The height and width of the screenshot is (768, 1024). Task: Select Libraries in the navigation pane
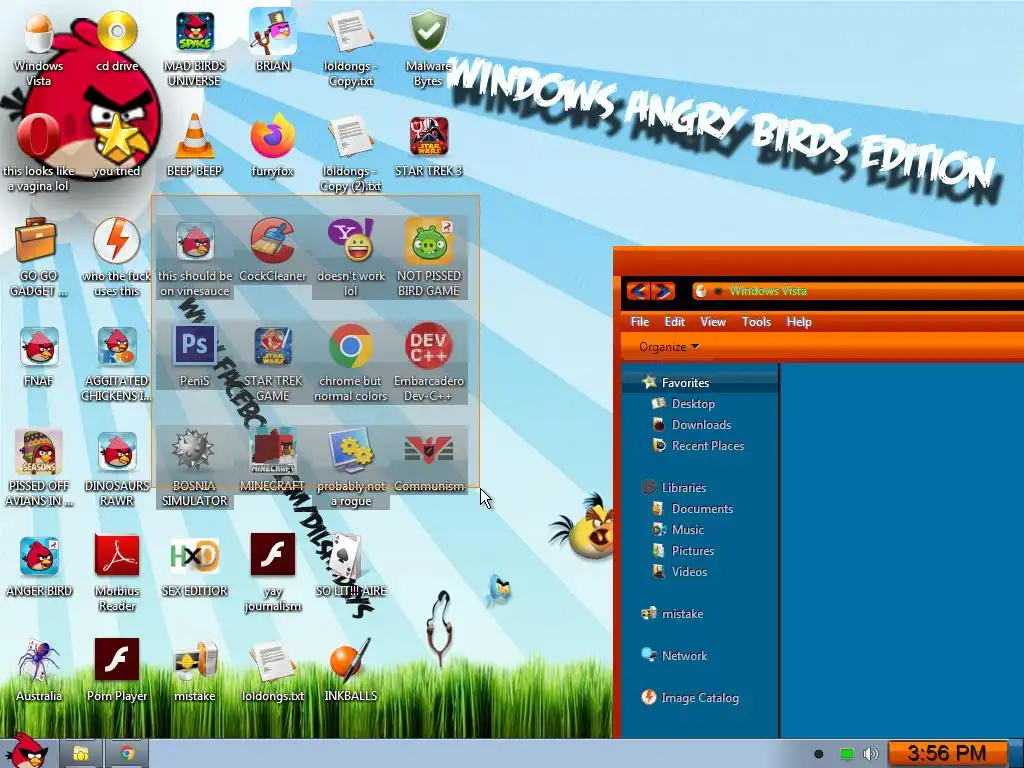(x=683, y=487)
